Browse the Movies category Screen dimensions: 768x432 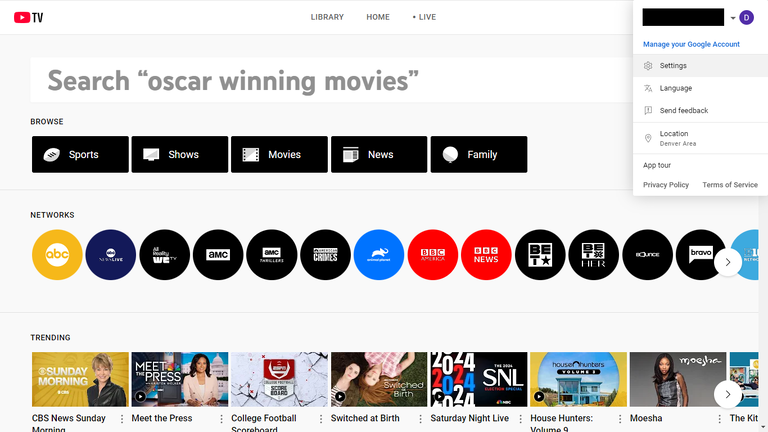[x=279, y=154]
